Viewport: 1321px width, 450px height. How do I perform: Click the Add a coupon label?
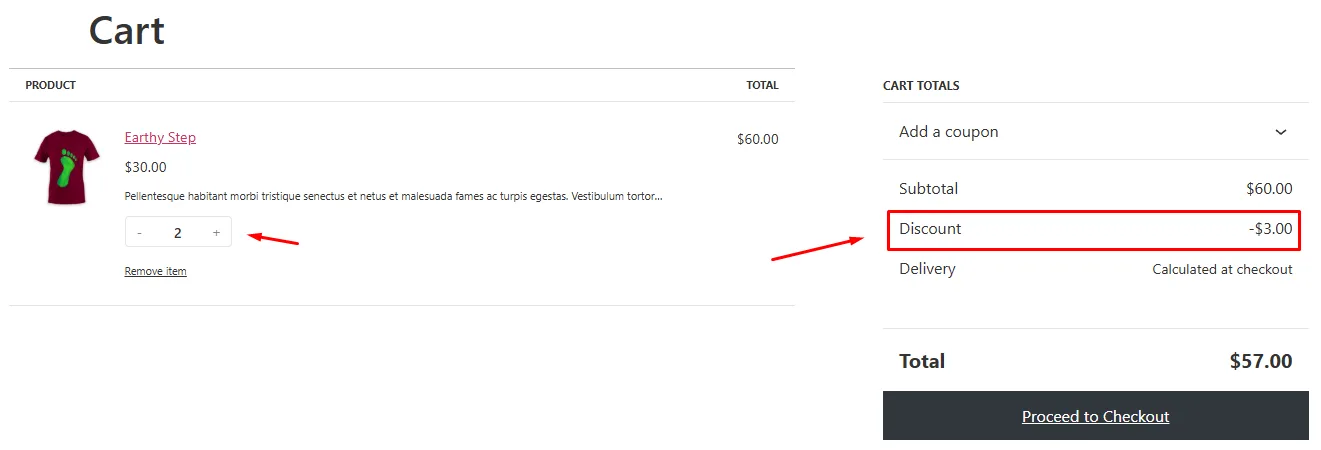pyautogui.click(x=948, y=132)
